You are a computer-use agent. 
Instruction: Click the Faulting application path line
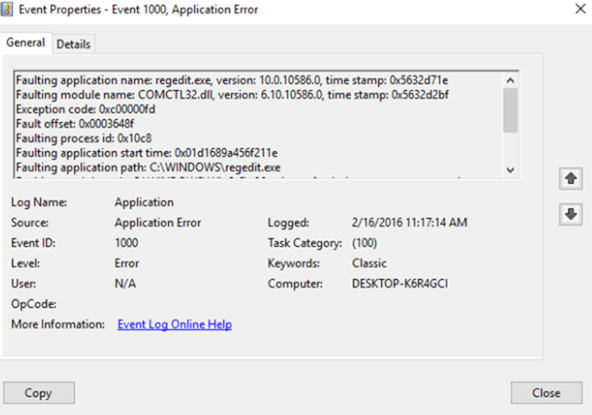click(x=148, y=167)
